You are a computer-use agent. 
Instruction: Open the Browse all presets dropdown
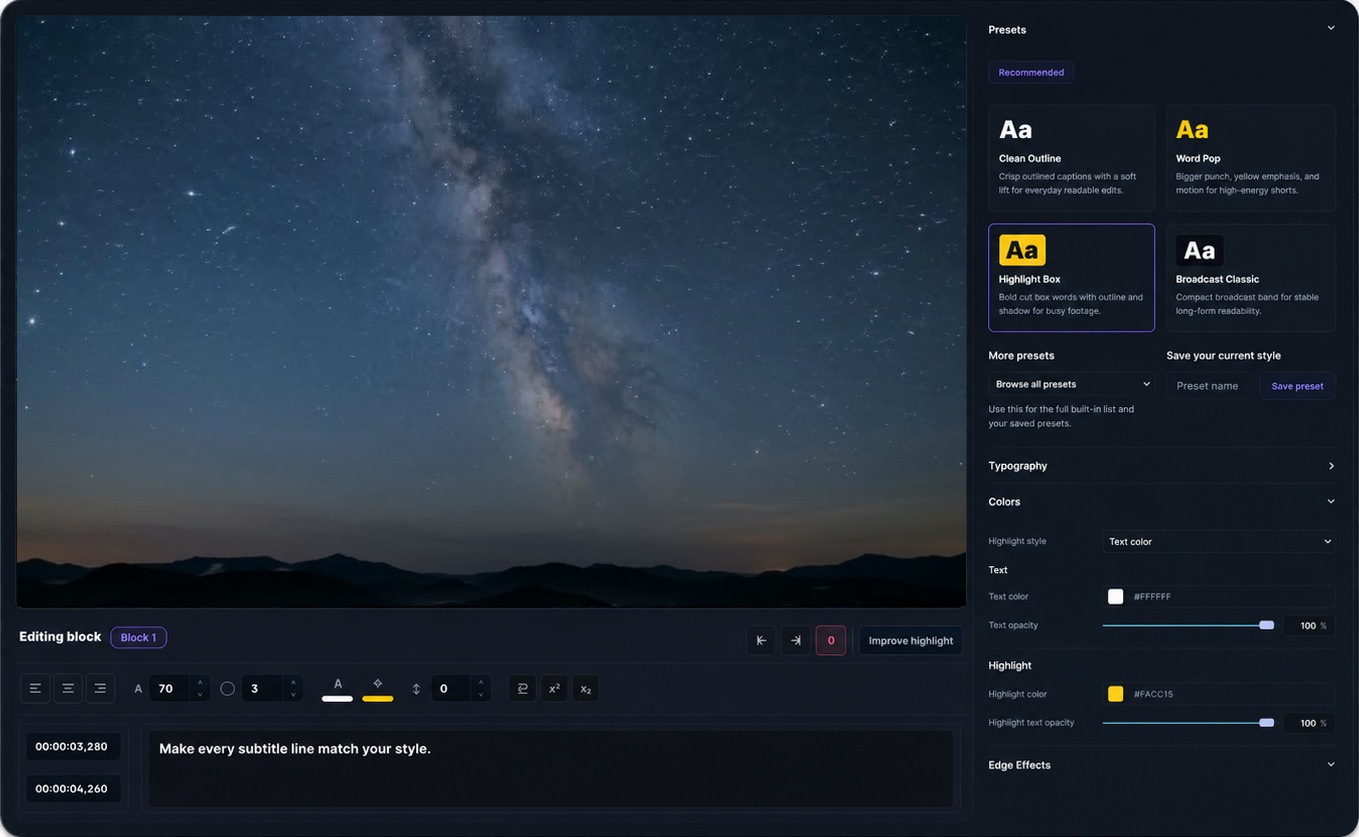[x=1071, y=384]
